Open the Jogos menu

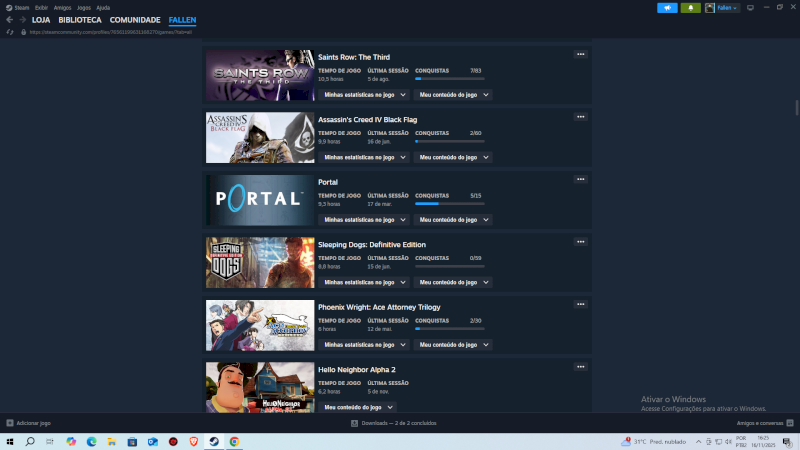click(84, 8)
